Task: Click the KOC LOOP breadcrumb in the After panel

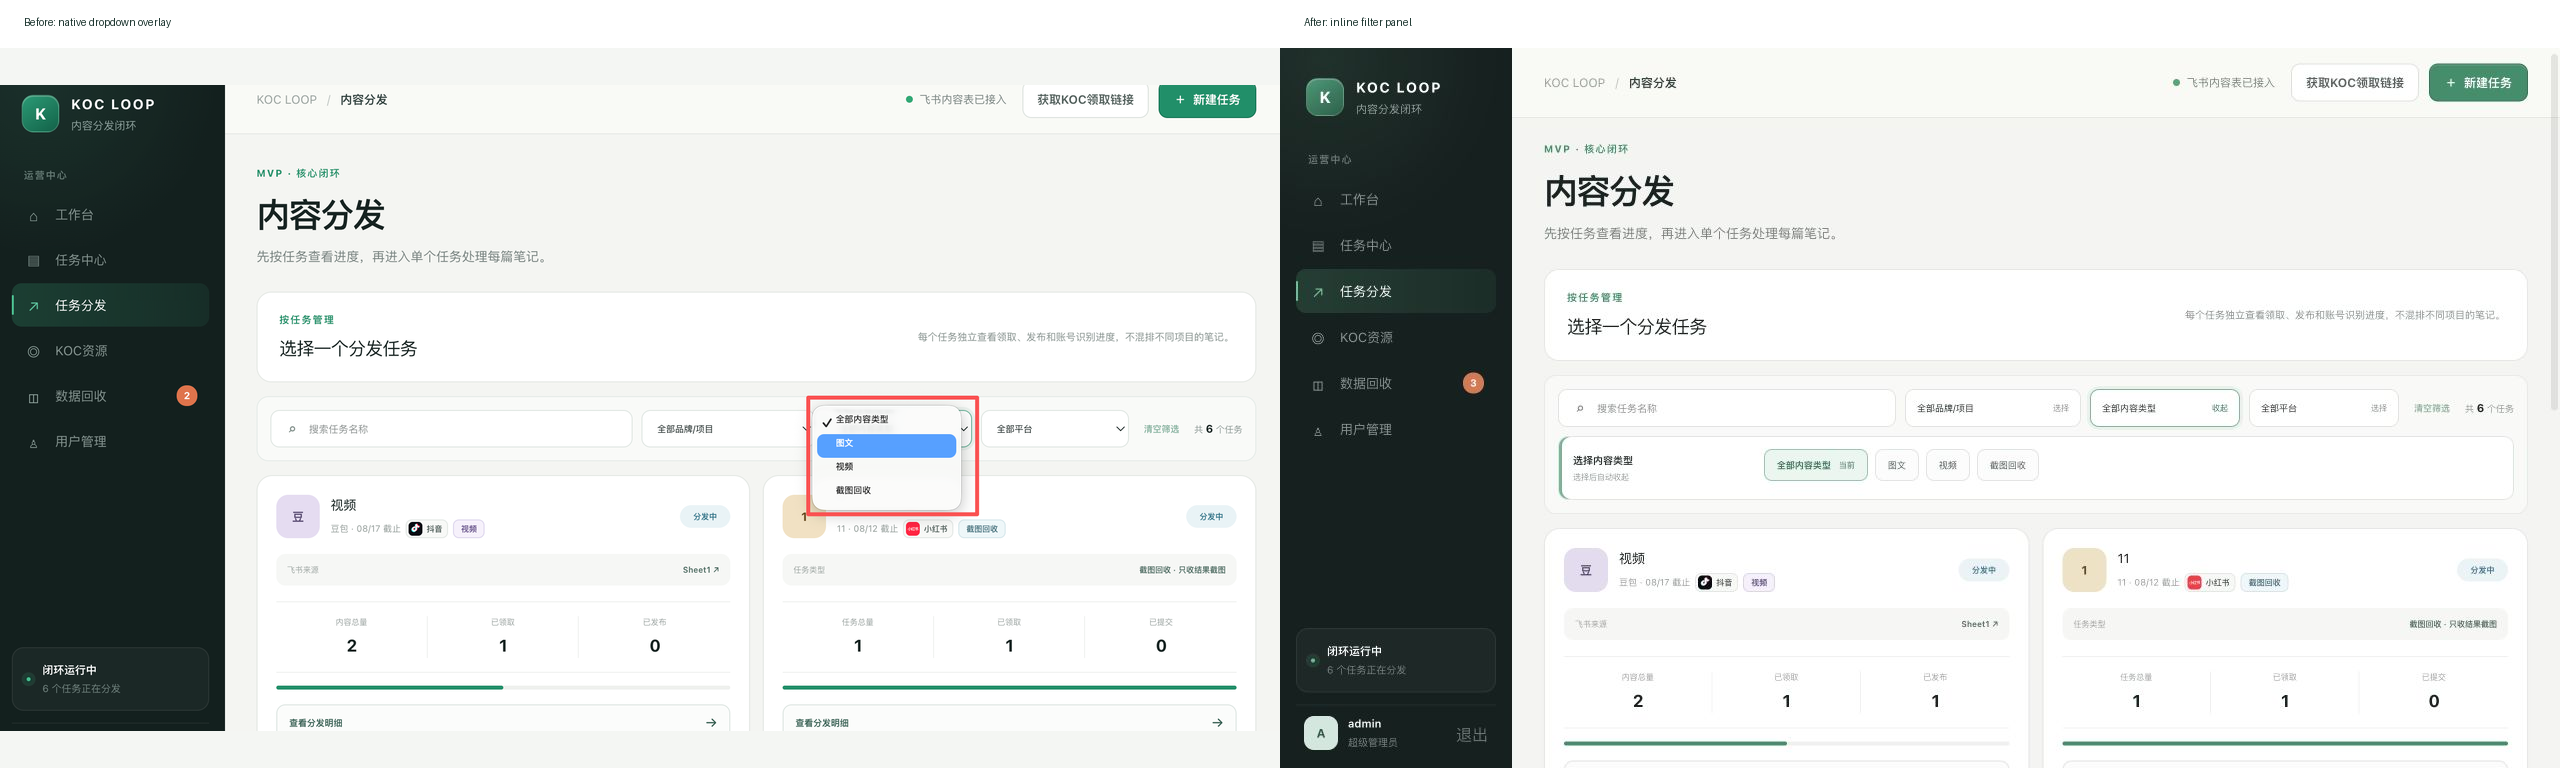Action: click(x=1574, y=83)
